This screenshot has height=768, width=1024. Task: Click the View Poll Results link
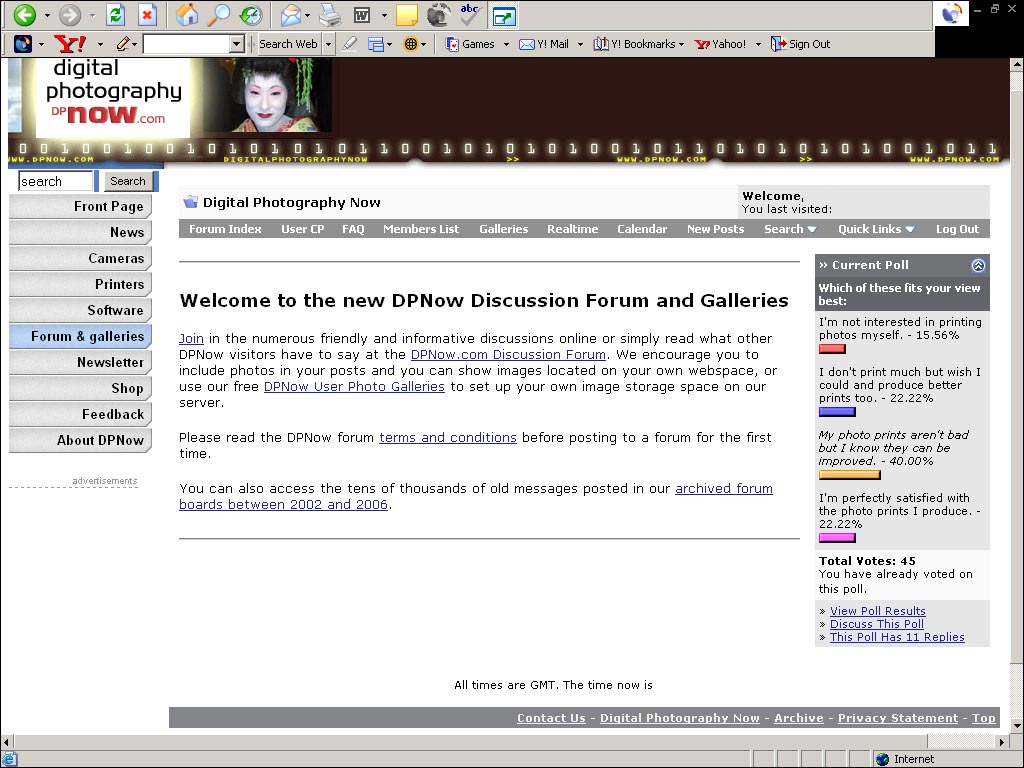coord(877,611)
